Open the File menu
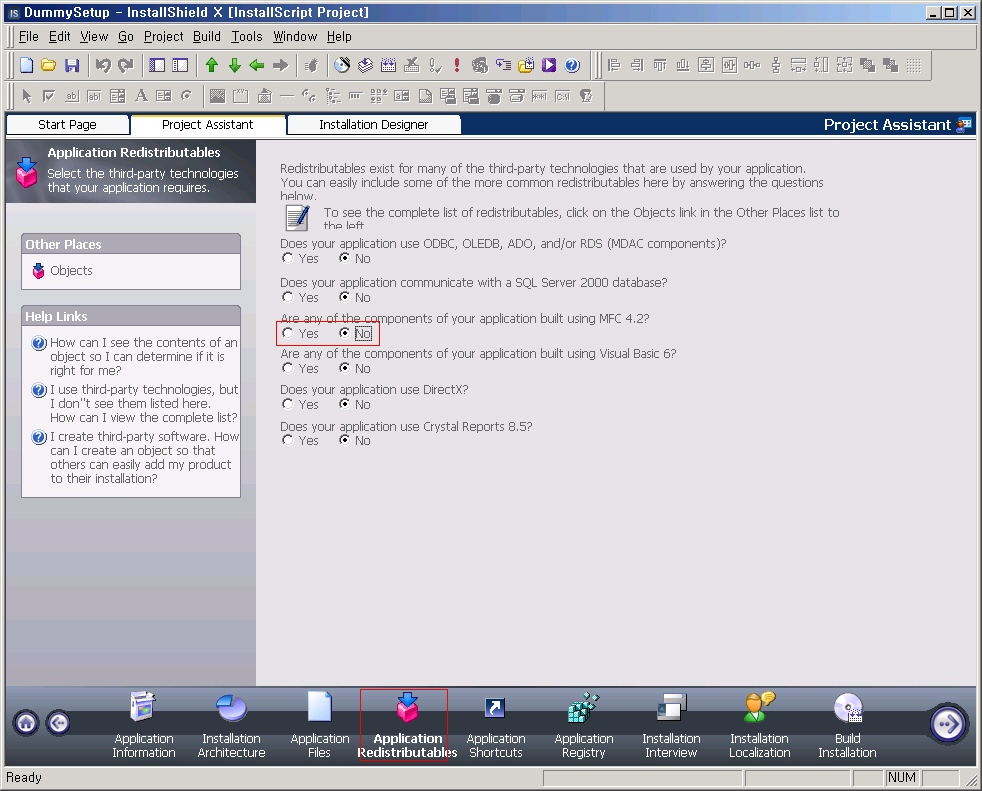This screenshot has height=791, width=982. (x=29, y=36)
